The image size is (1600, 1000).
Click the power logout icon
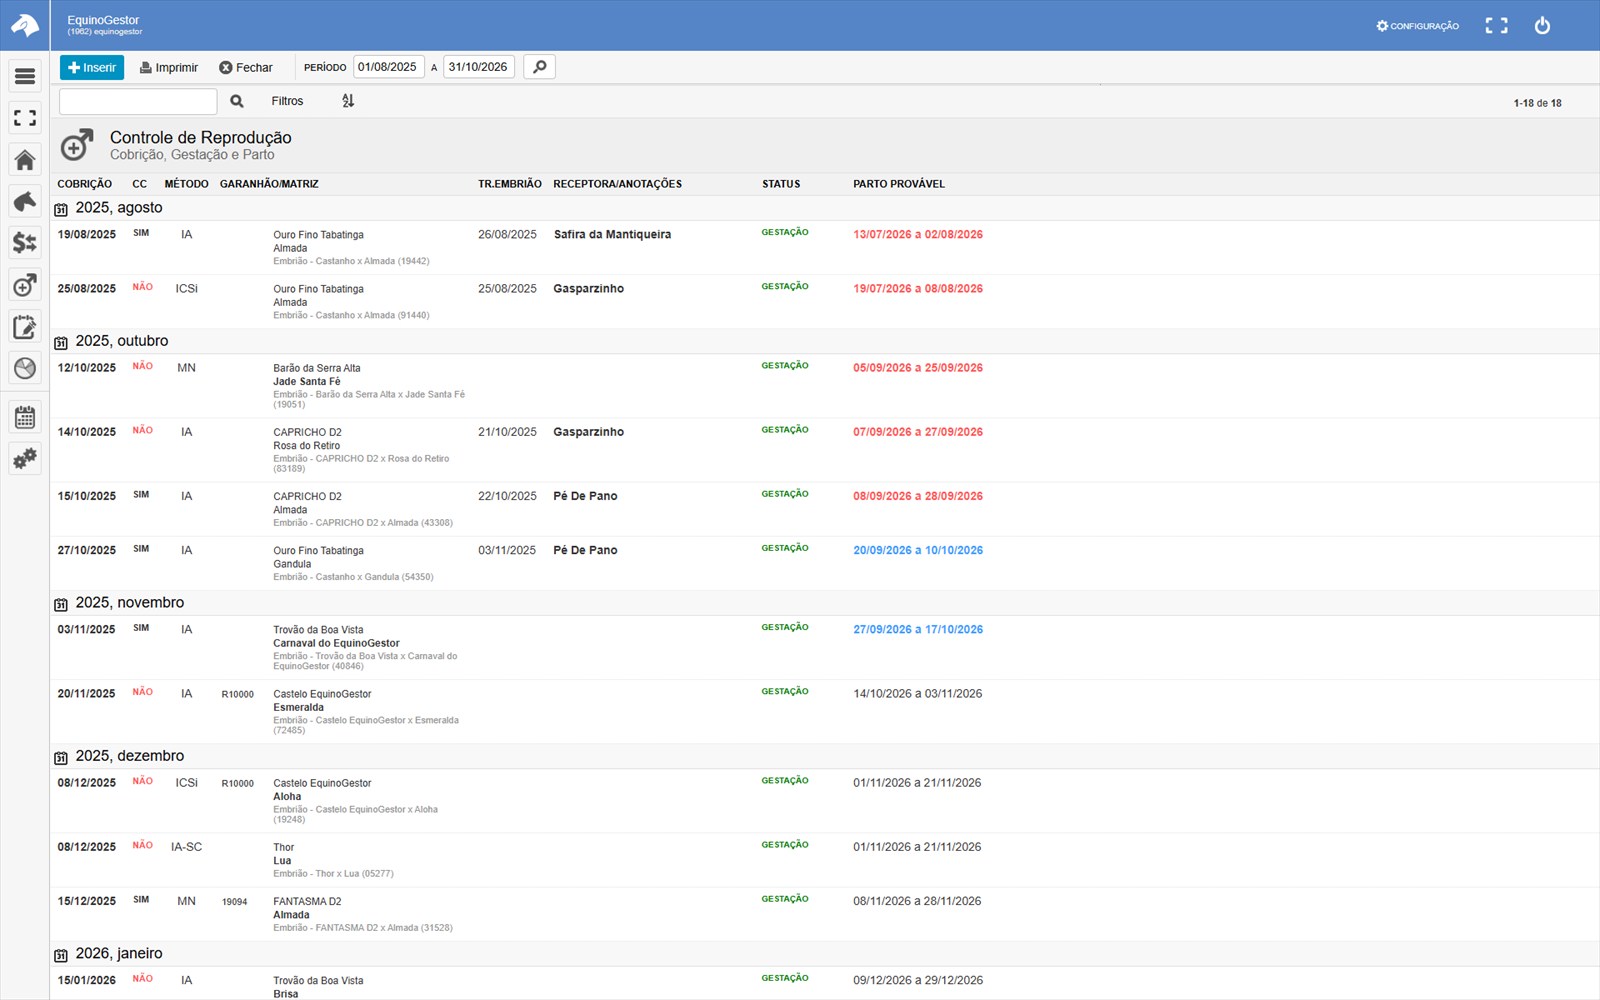tap(1542, 26)
